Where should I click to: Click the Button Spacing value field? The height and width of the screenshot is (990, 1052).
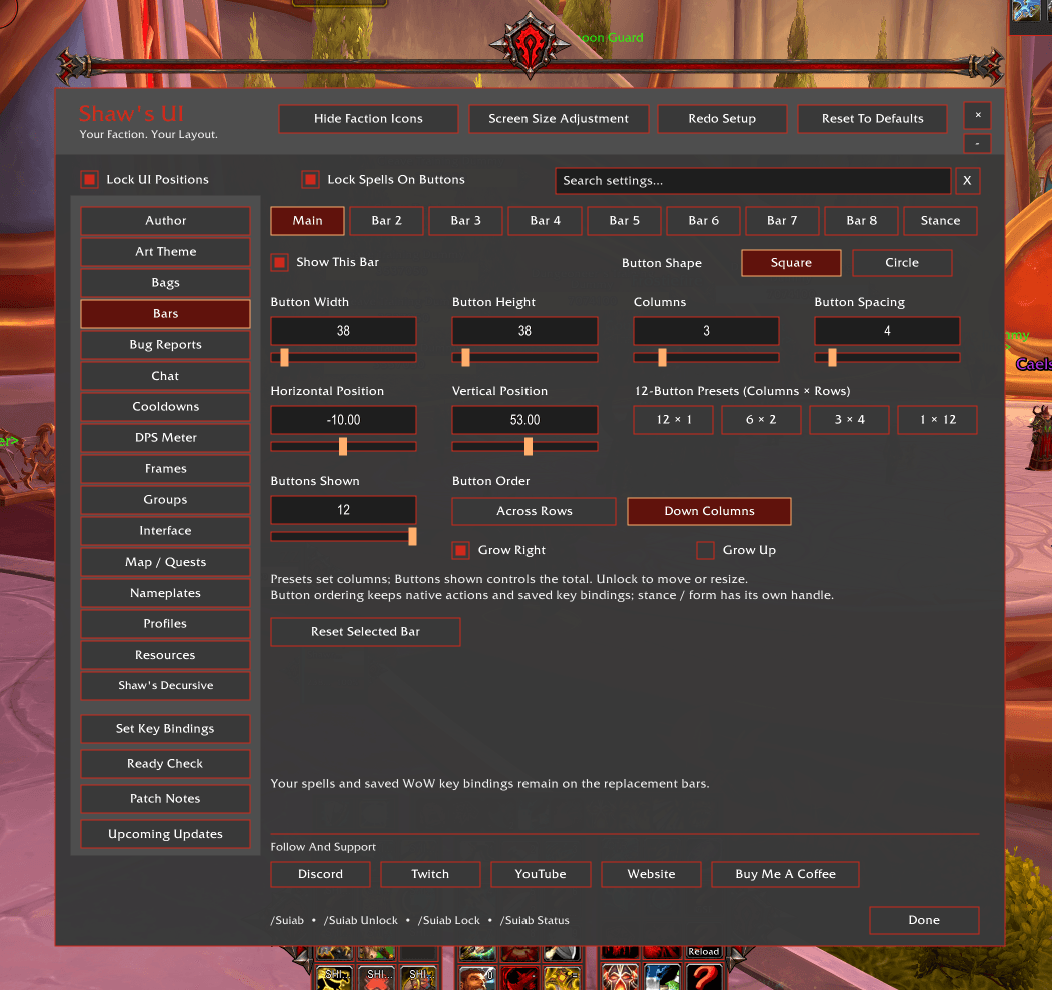(x=887, y=331)
